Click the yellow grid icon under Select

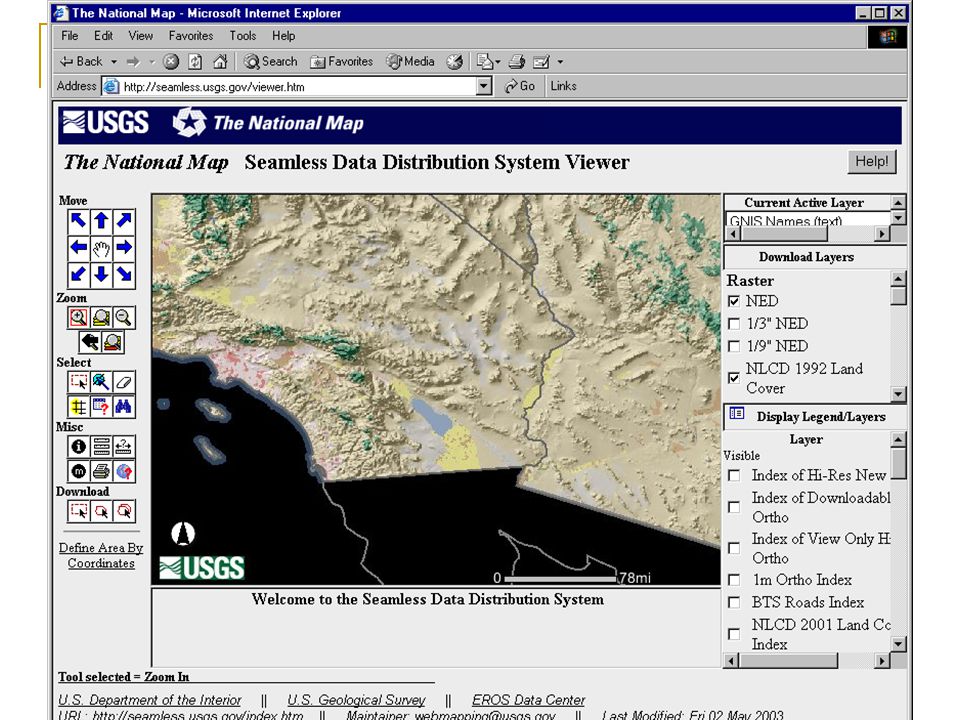[78, 407]
